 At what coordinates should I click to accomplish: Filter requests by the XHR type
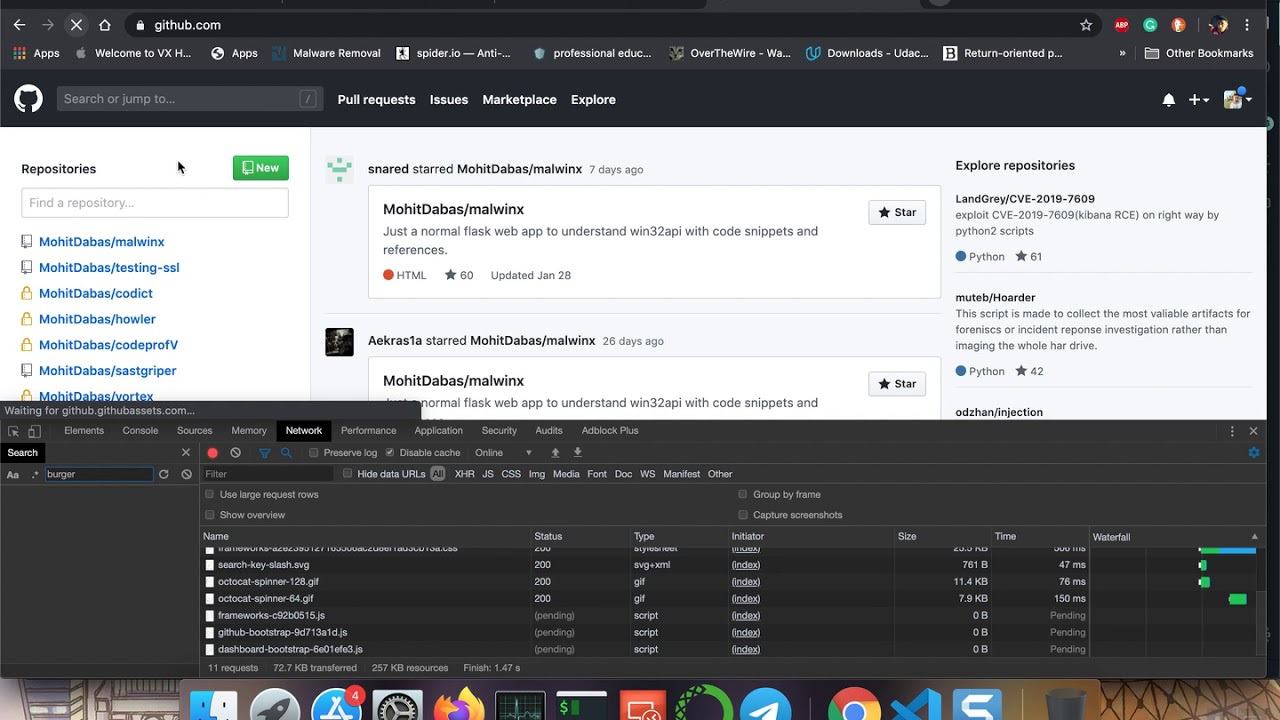(465, 474)
